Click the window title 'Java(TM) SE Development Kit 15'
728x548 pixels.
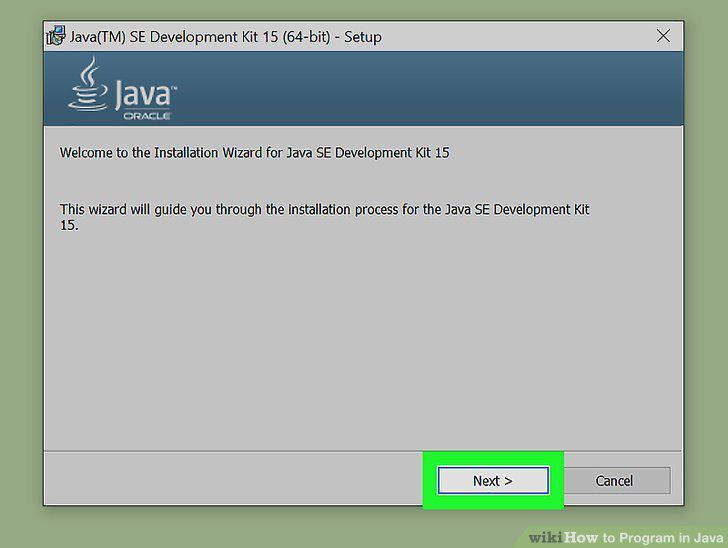click(x=174, y=37)
